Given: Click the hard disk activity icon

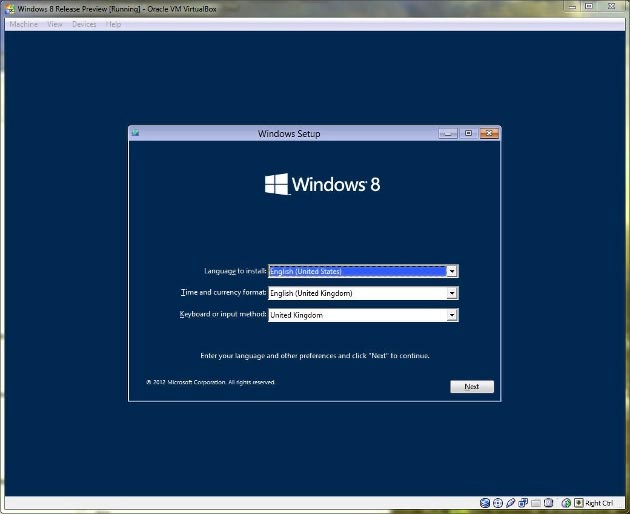Looking at the screenshot, I should click(x=484, y=503).
